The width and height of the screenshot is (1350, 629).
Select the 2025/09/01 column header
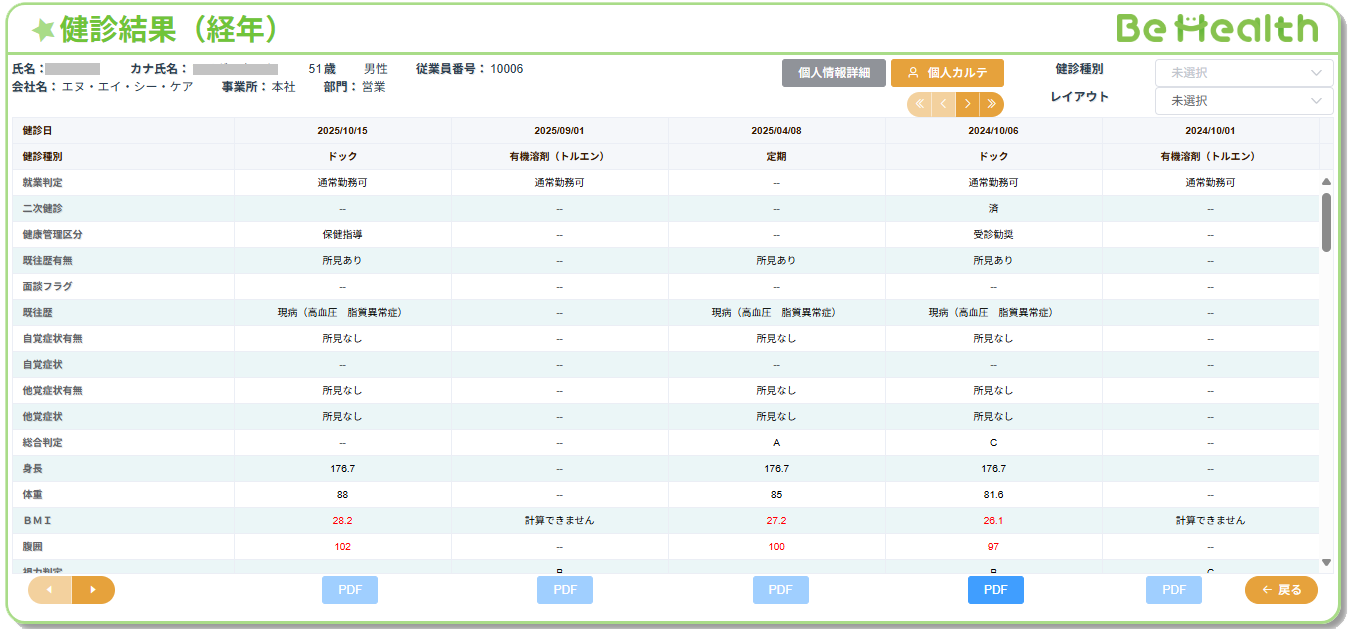[x=559, y=131]
